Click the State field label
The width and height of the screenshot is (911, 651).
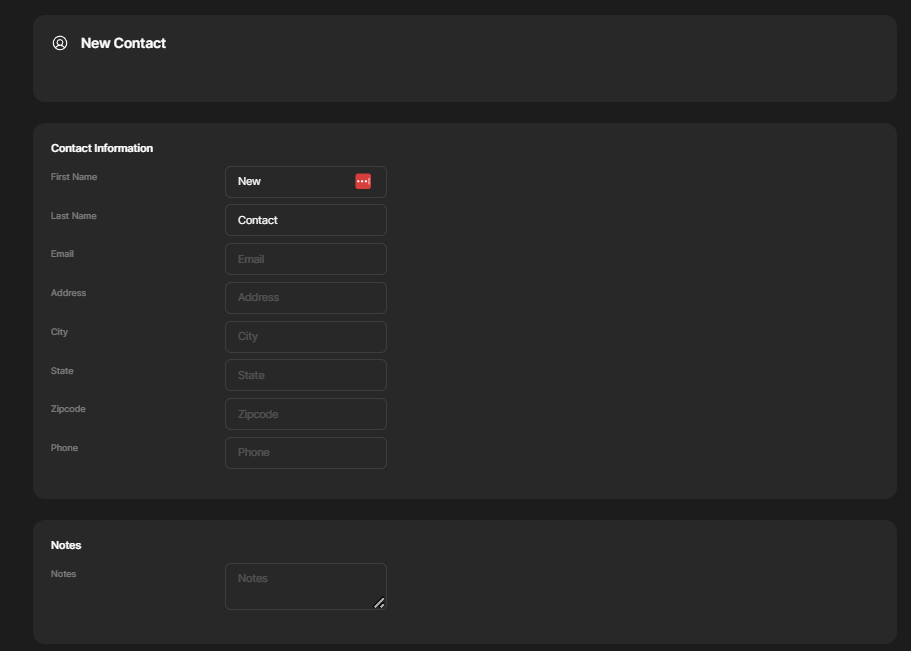click(x=62, y=371)
